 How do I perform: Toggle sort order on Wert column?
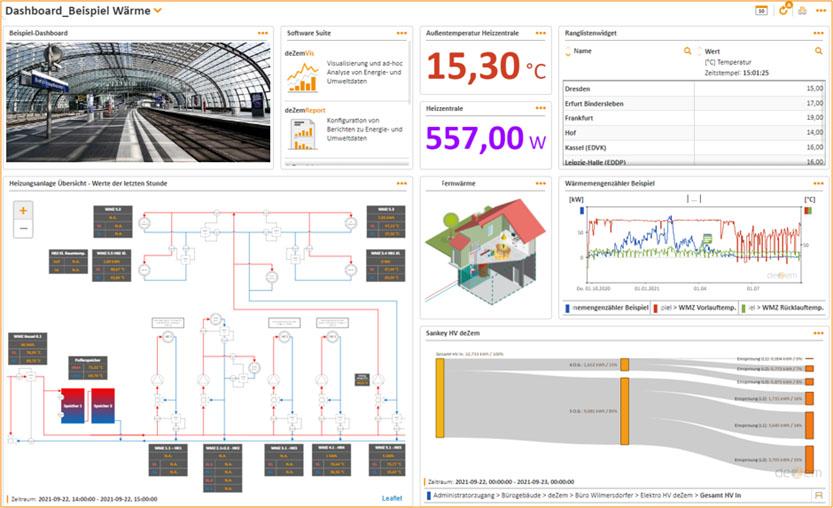tap(699, 52)
